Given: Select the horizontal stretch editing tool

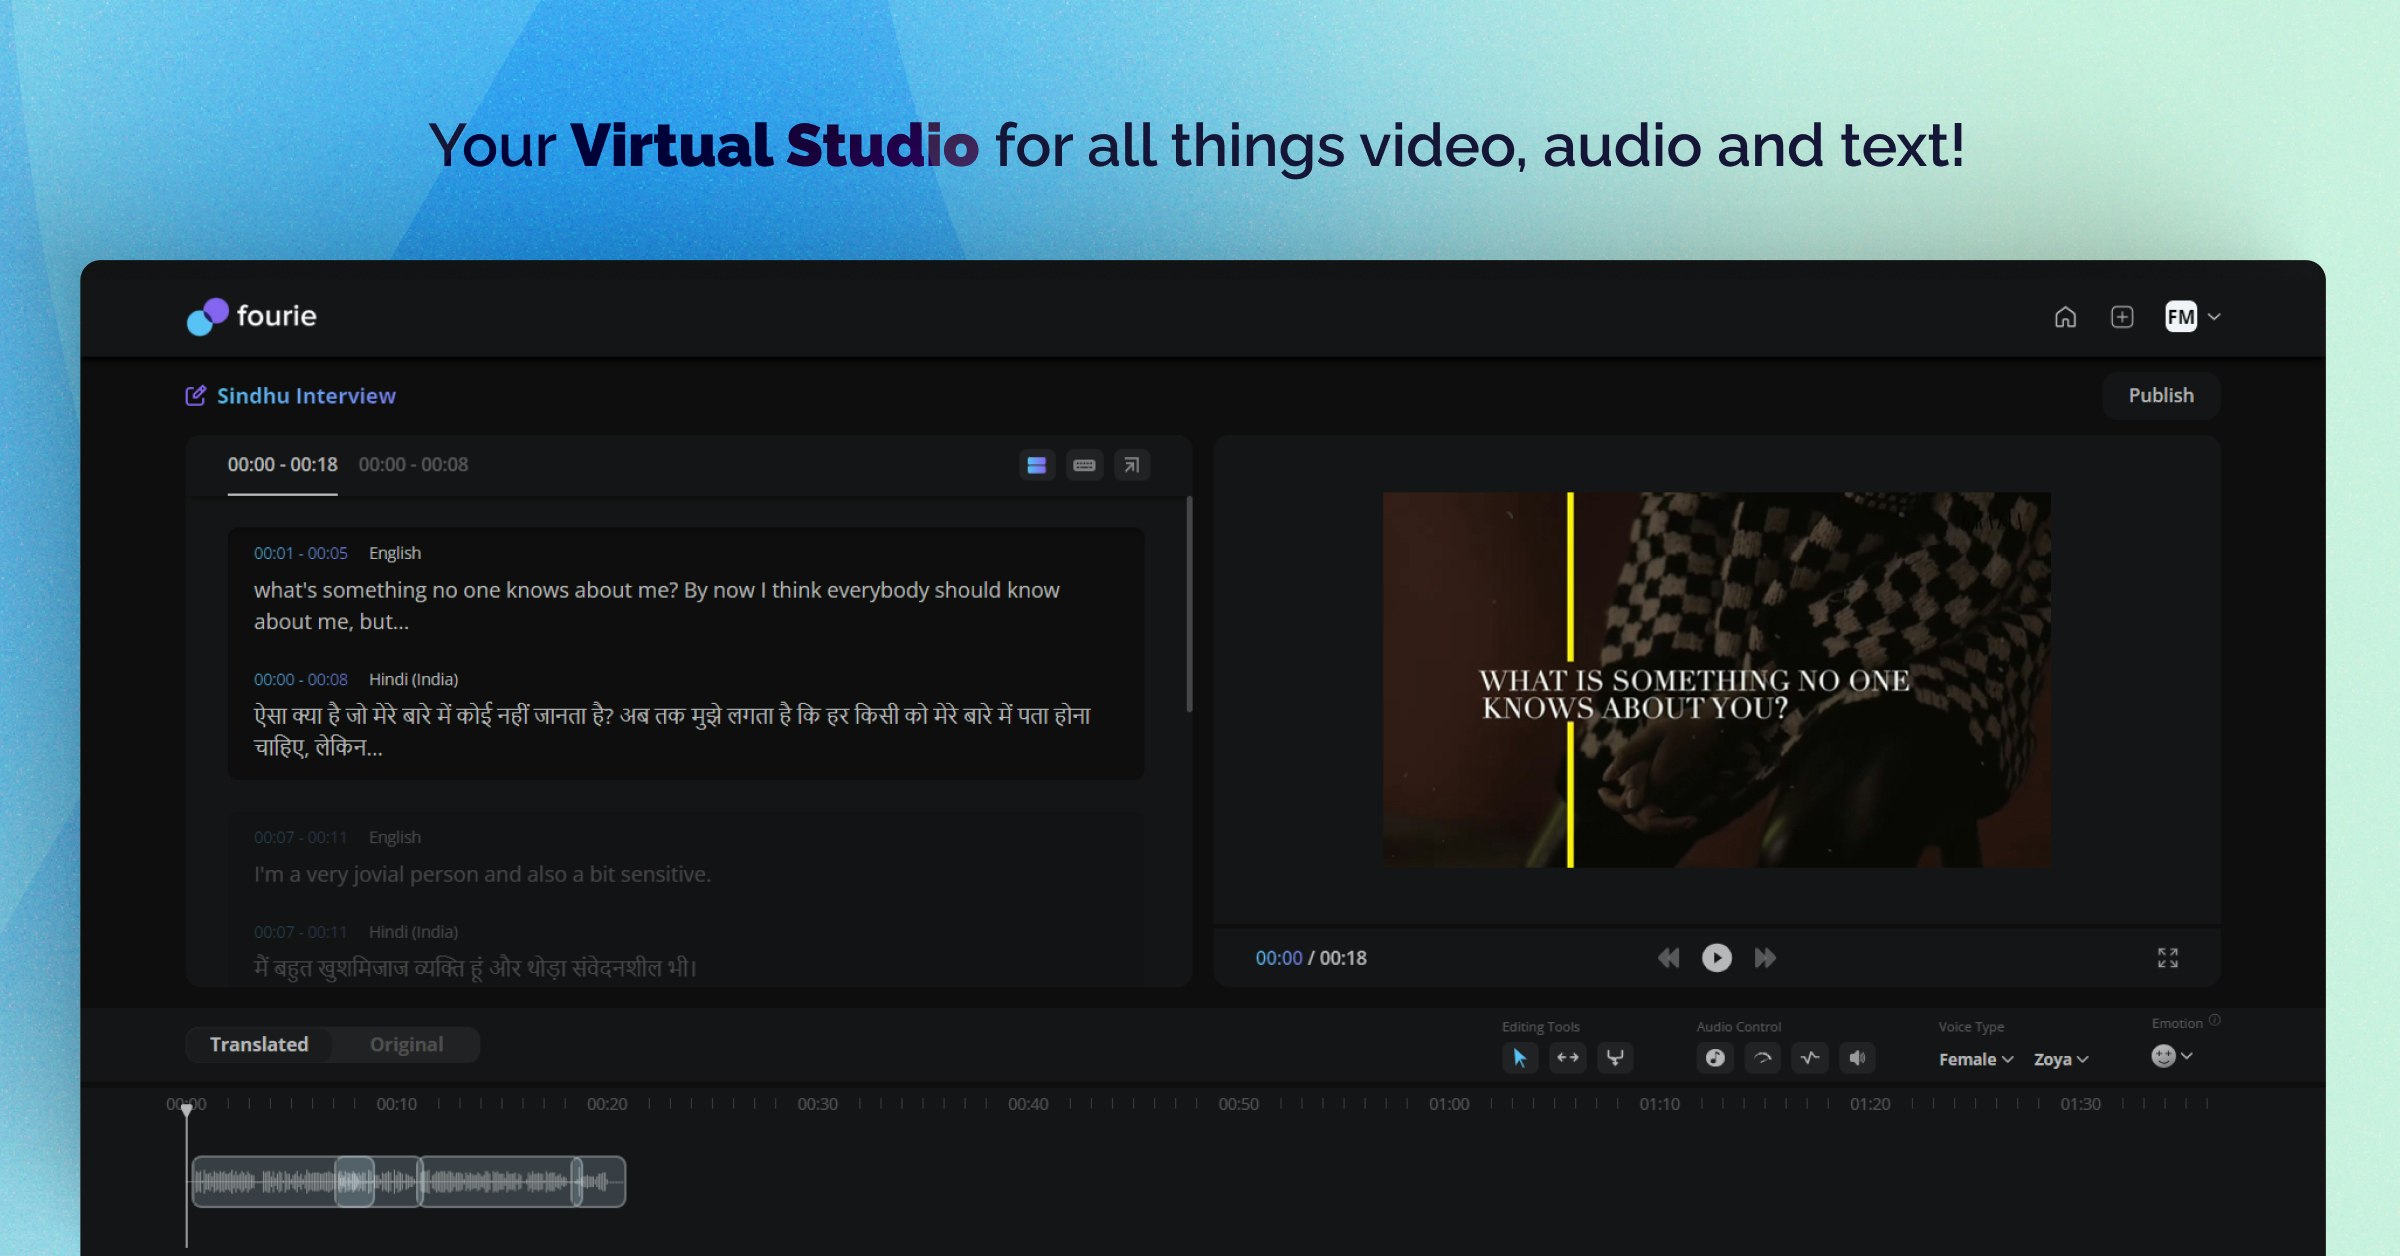Looking at the screenshot, I should pyautogui.click(x=1567, y=1058).
